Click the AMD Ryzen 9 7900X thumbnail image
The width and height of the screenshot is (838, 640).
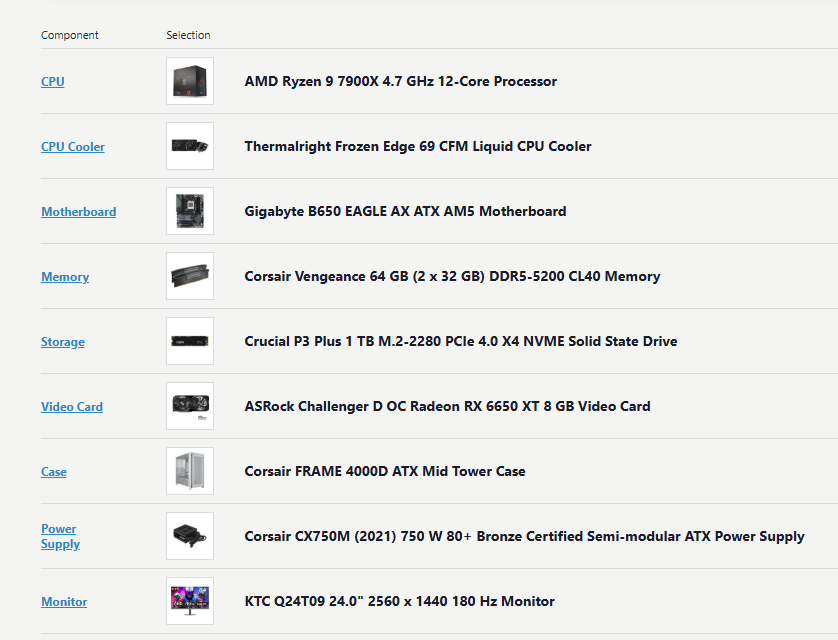point(190,81)
